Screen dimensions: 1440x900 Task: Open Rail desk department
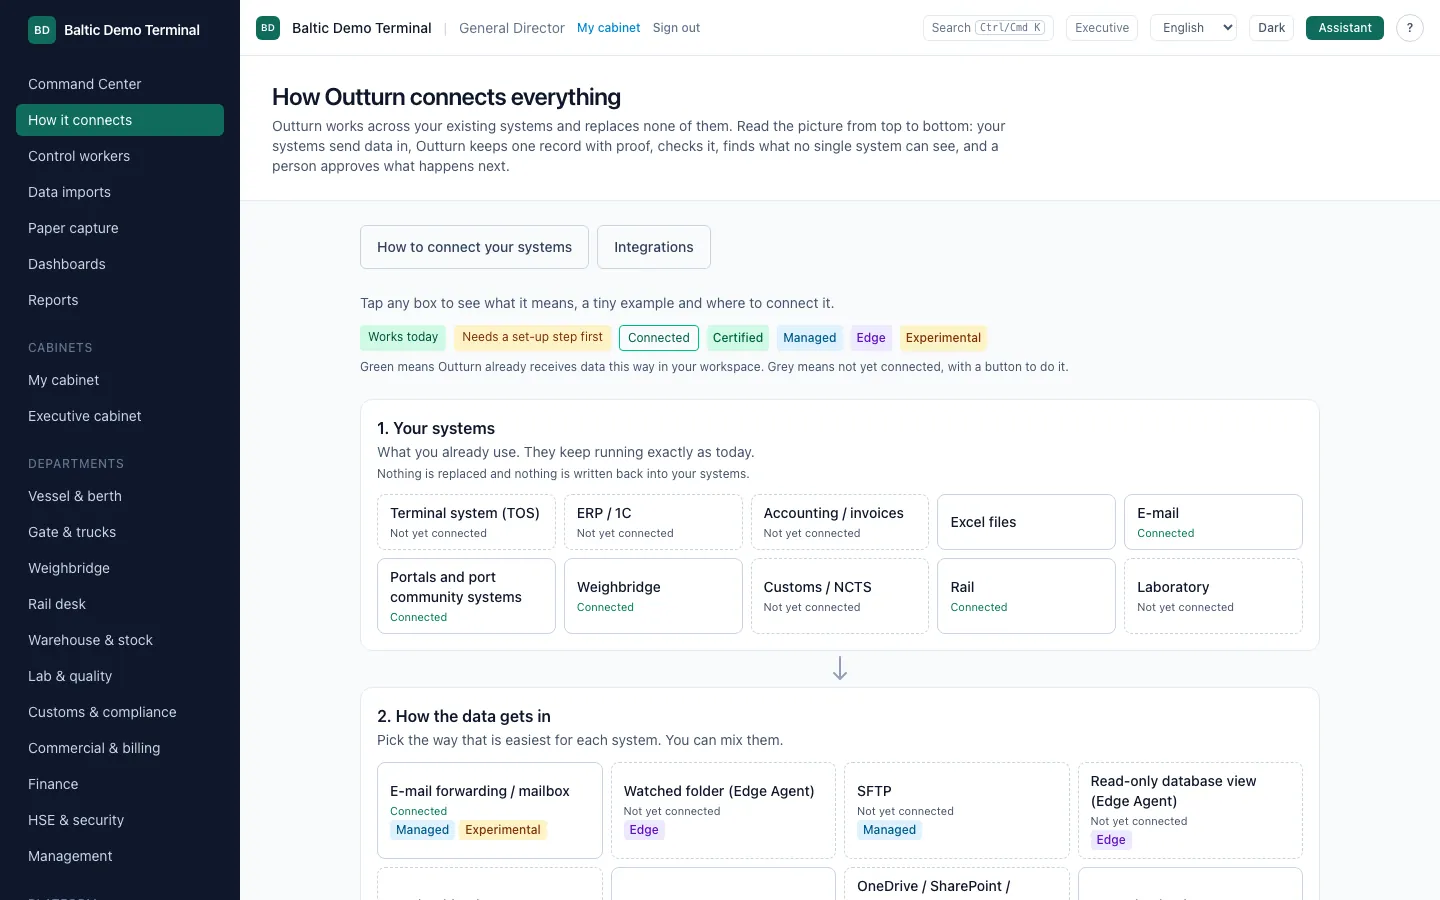[x=120, y=604]
